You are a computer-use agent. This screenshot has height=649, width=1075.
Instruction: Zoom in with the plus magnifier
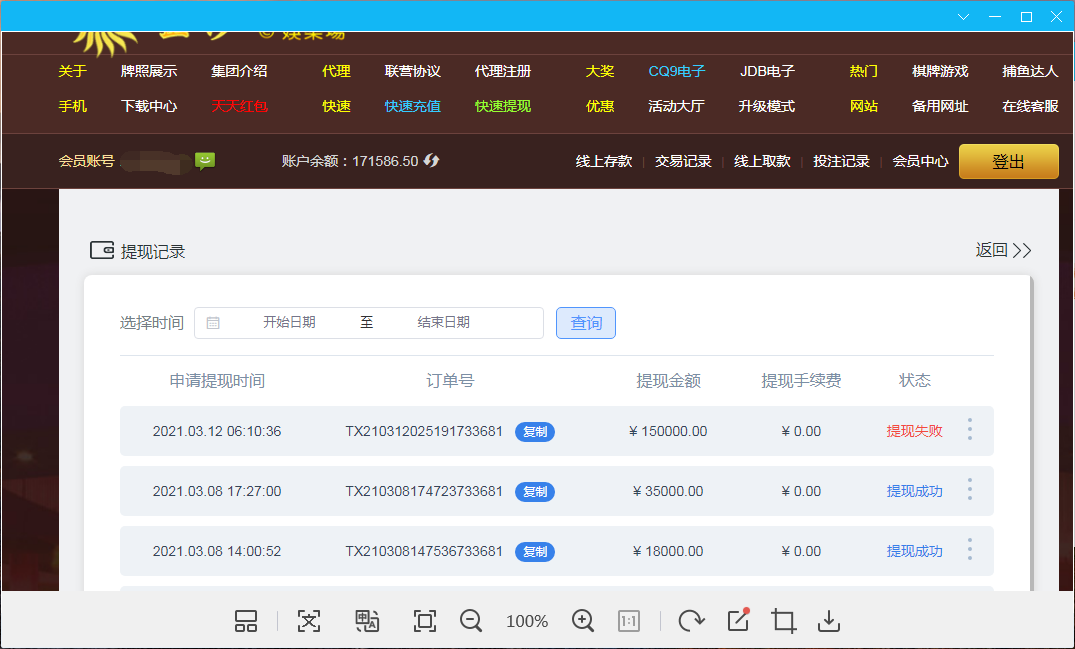583,621
